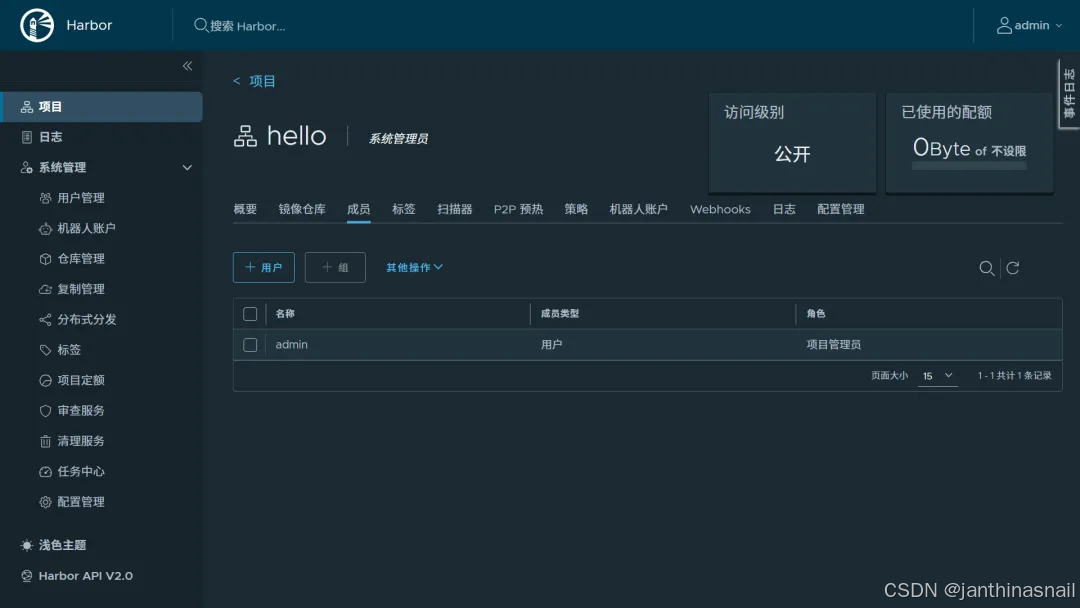
Task: Collapse the 系统管理 section chevron
Action: coord(187,167)
